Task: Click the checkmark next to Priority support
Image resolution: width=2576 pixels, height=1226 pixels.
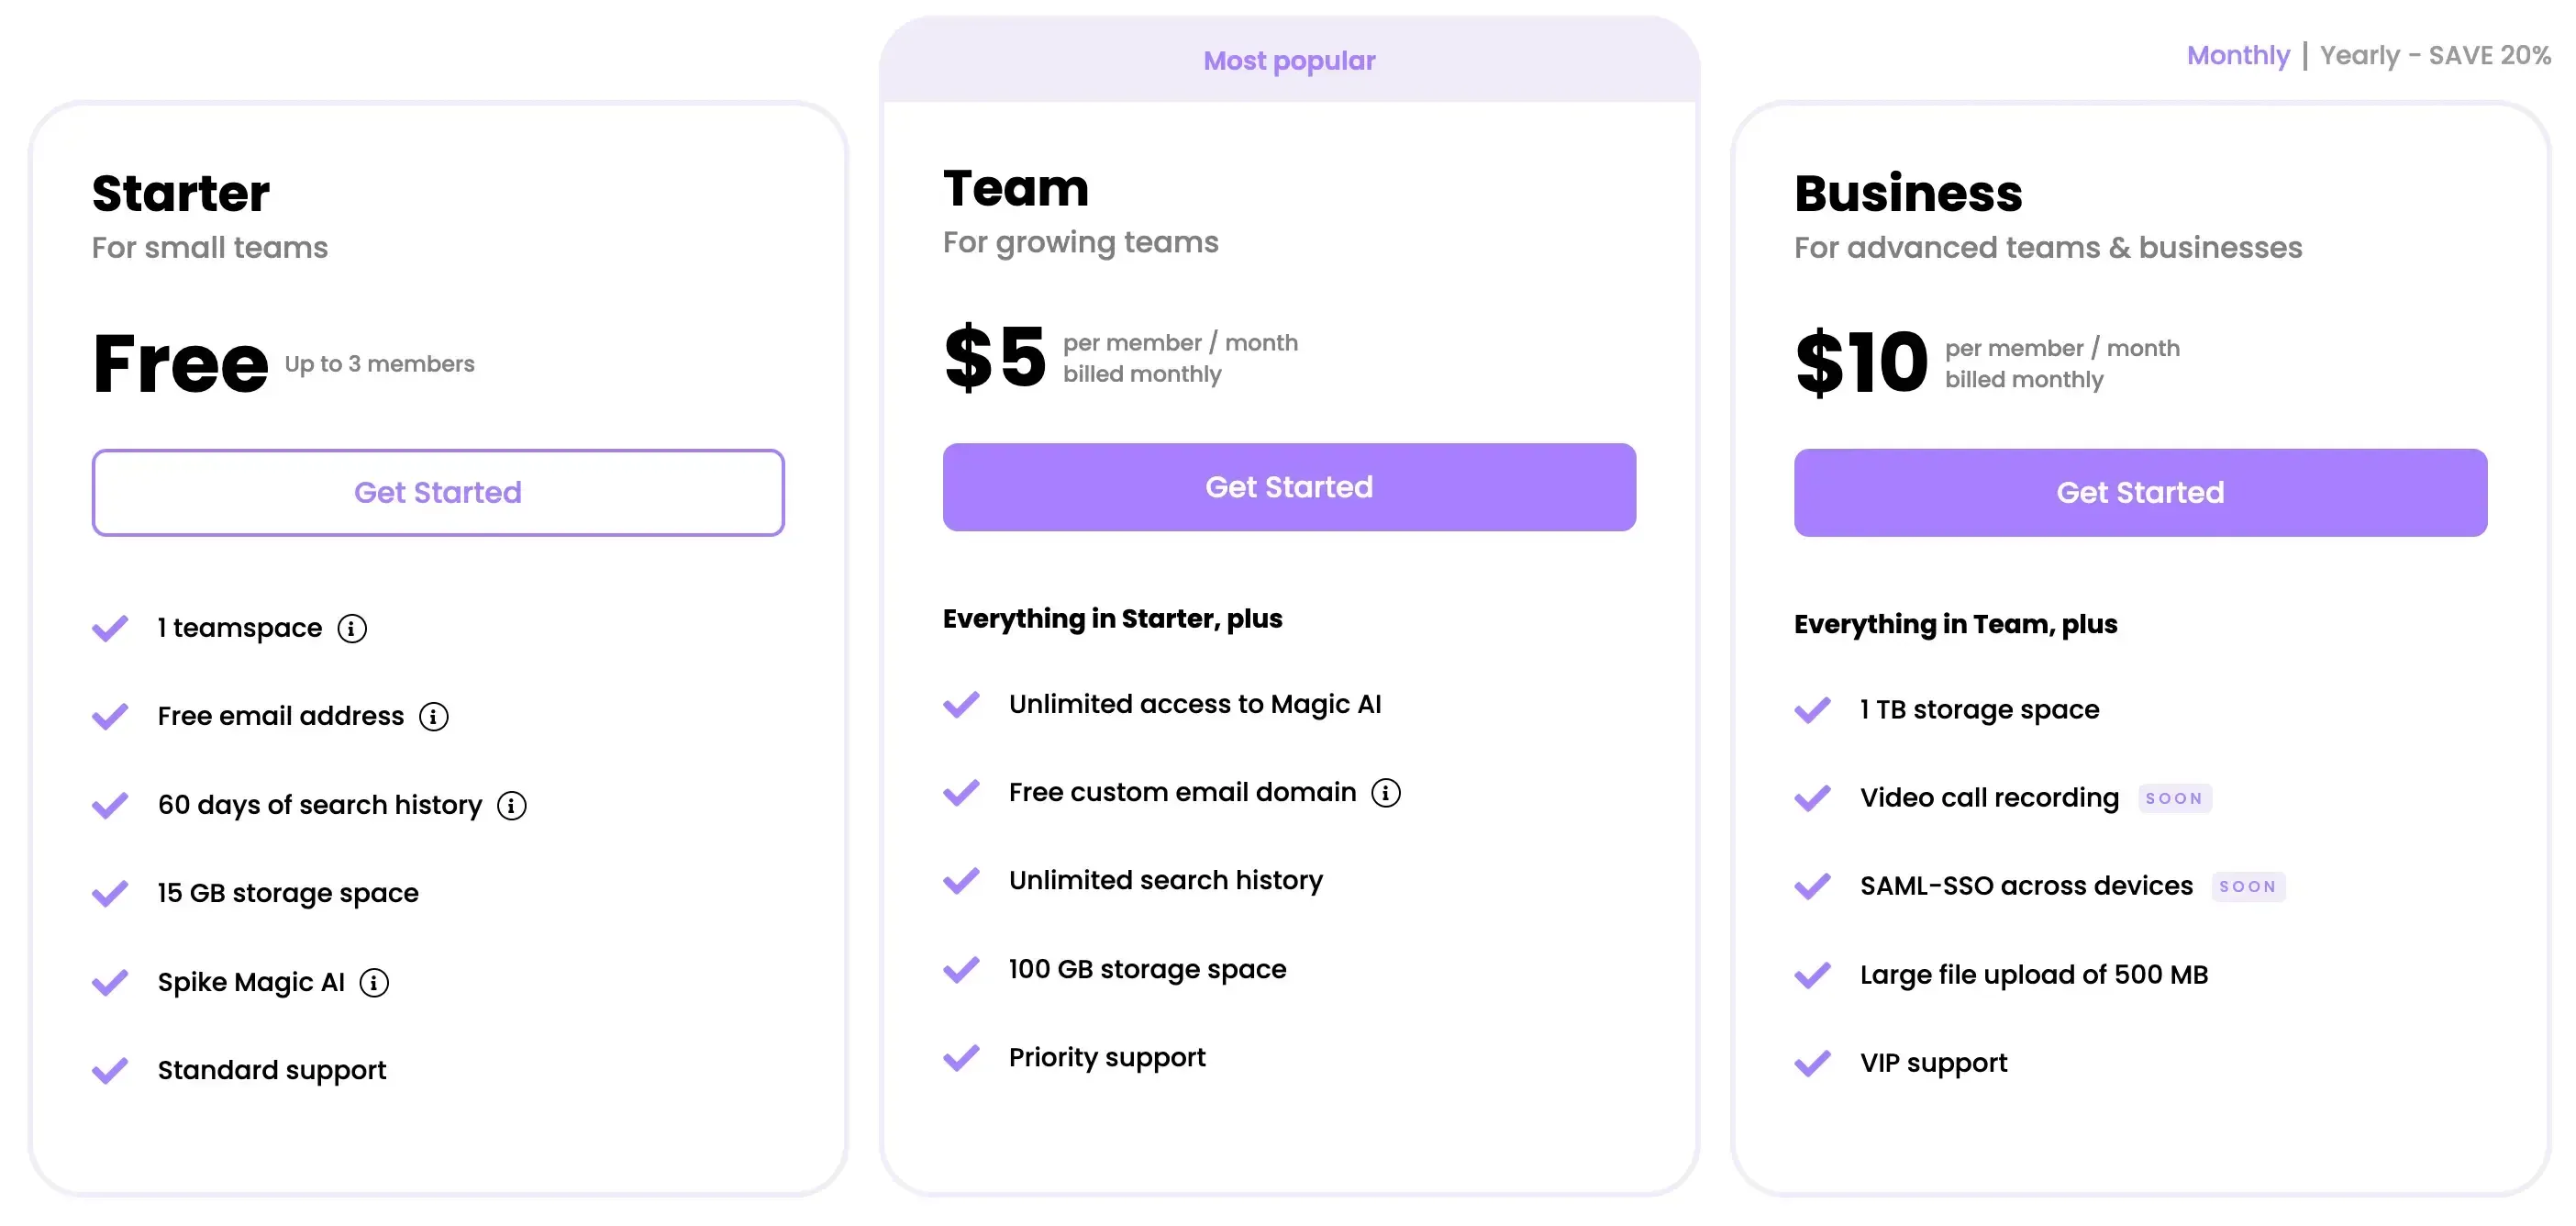Action: coord(962,1057)
